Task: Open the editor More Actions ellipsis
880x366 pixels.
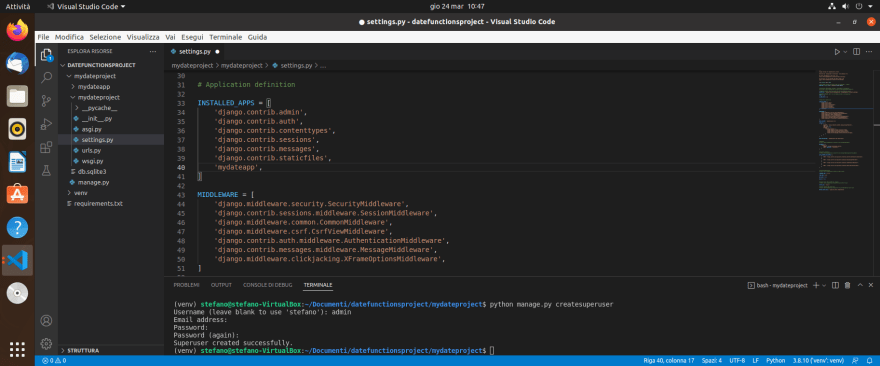Action: tap(869, 52)
